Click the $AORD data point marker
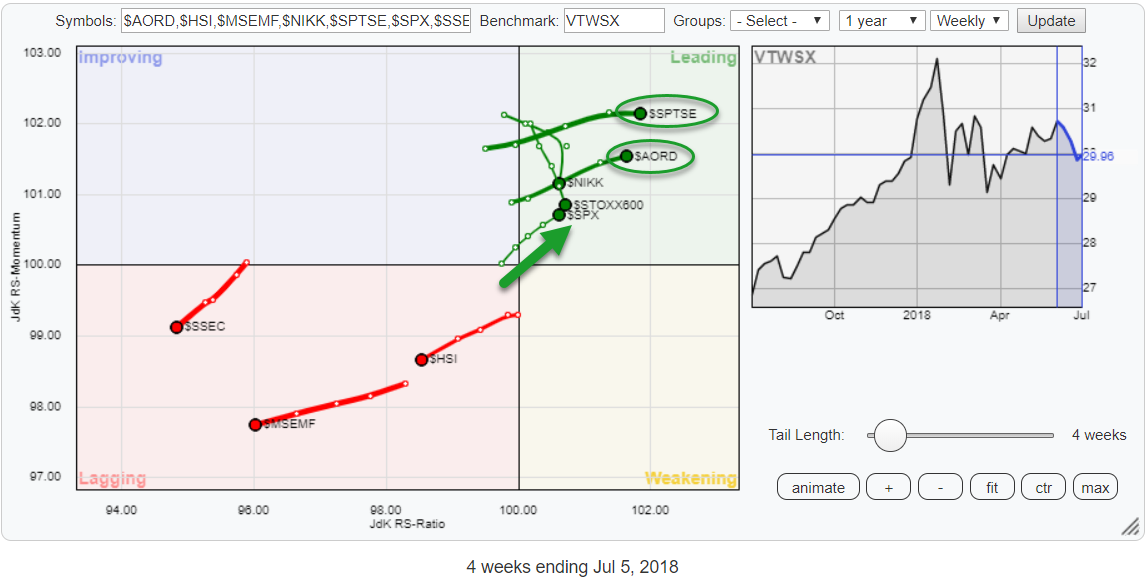The height and width of the screenshot is (581, 1147). click(x=626, y=156)
